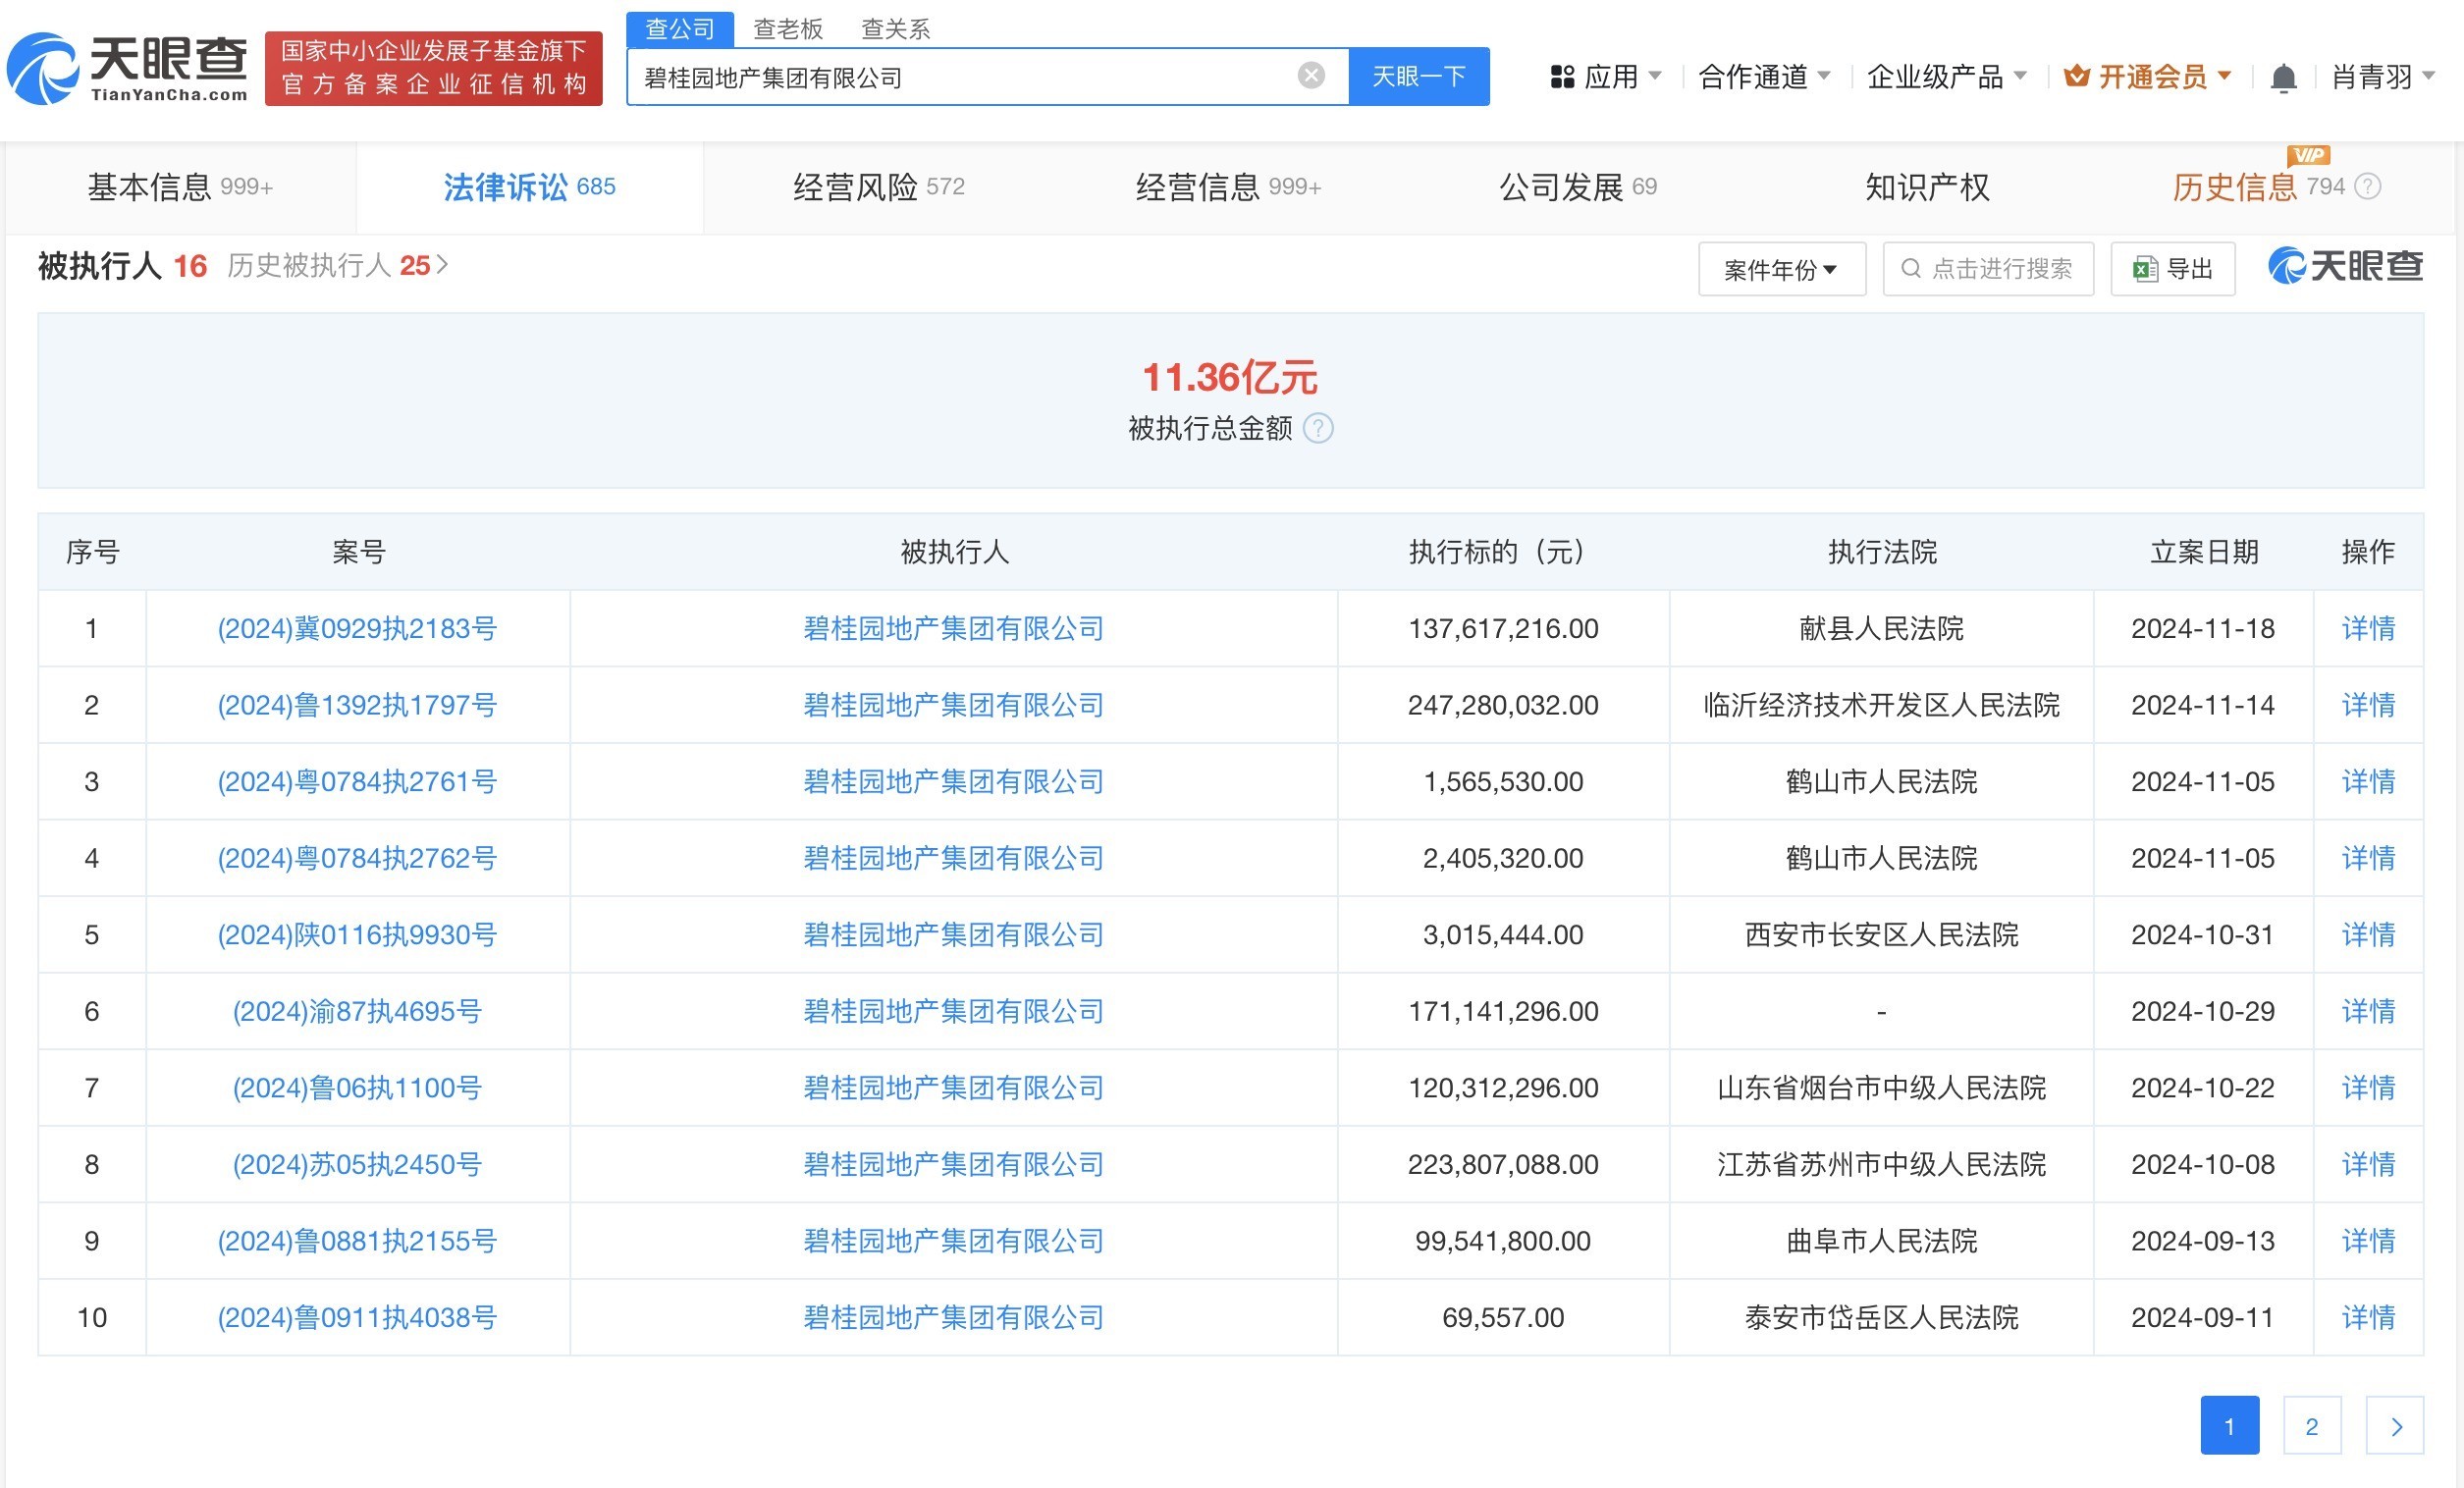Open the 经营信息 tab
This screenshot has height=1488, width=2464.
[x=1228, y=187]
